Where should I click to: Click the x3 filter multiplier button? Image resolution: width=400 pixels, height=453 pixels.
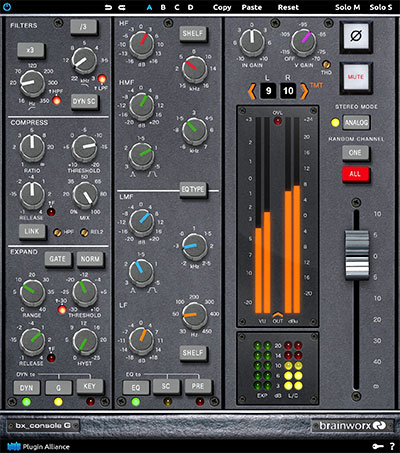(30, 50)
